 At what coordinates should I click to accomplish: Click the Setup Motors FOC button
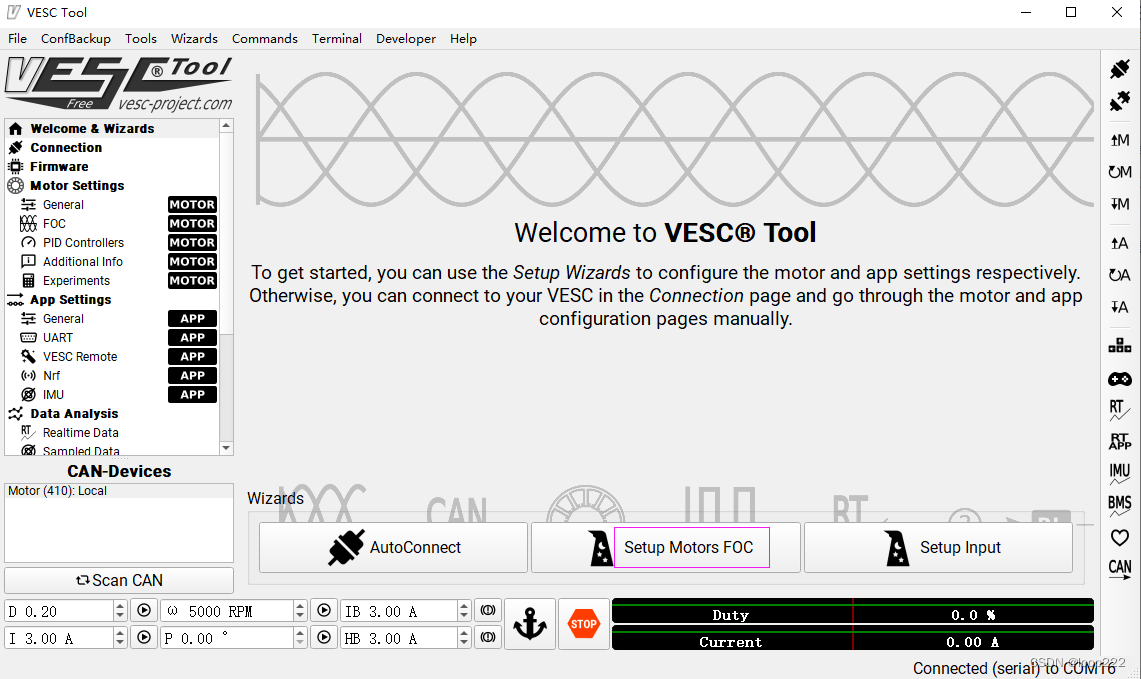tap(666, 547)
